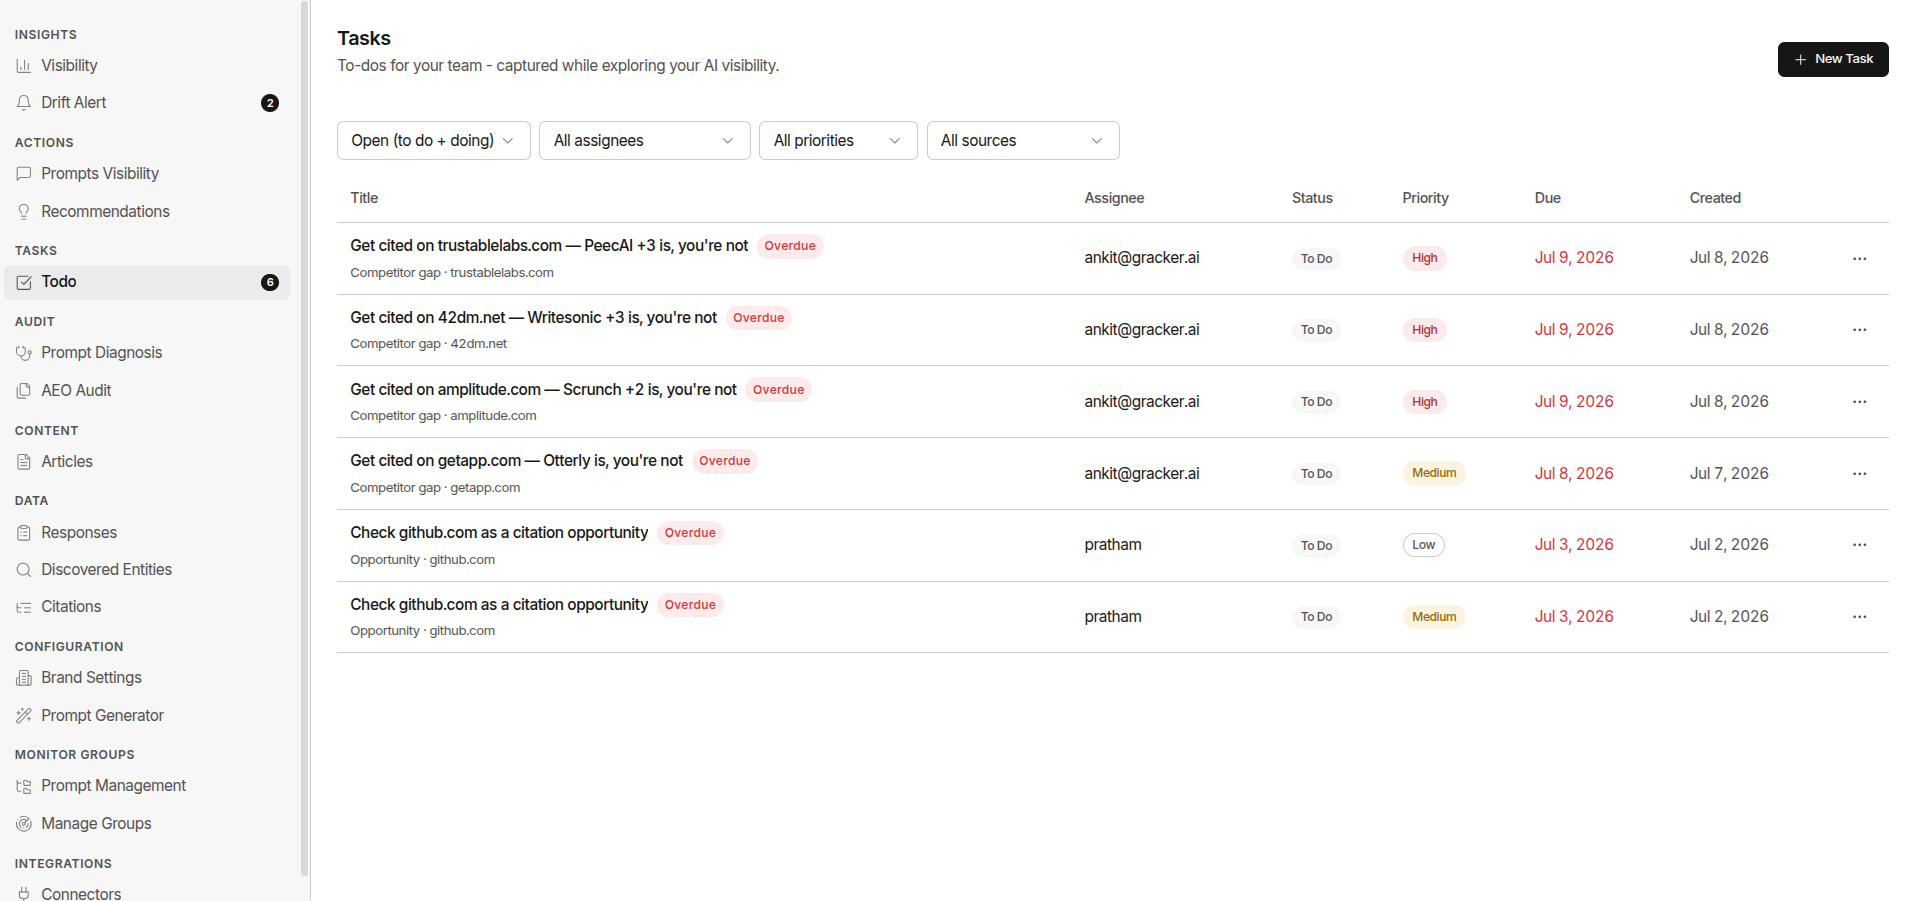Image resolution: width=1911 pixels, height=901 pixels.
Task: Open the 42dm.net Writesonic task title
Action: click(533, 318)
